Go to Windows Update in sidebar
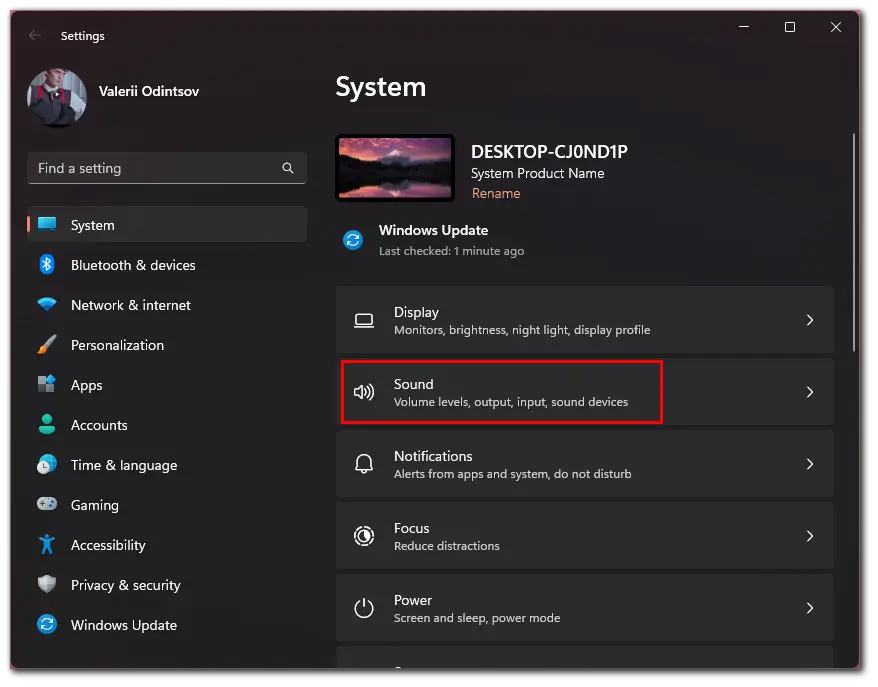The width and height of the screenshot is (878, 687). pyautogui.click(x=167, y=624)
